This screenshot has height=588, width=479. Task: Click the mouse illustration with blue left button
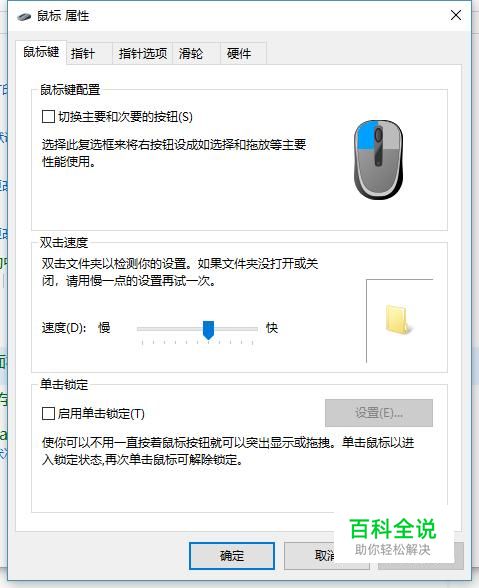[378, 160]
